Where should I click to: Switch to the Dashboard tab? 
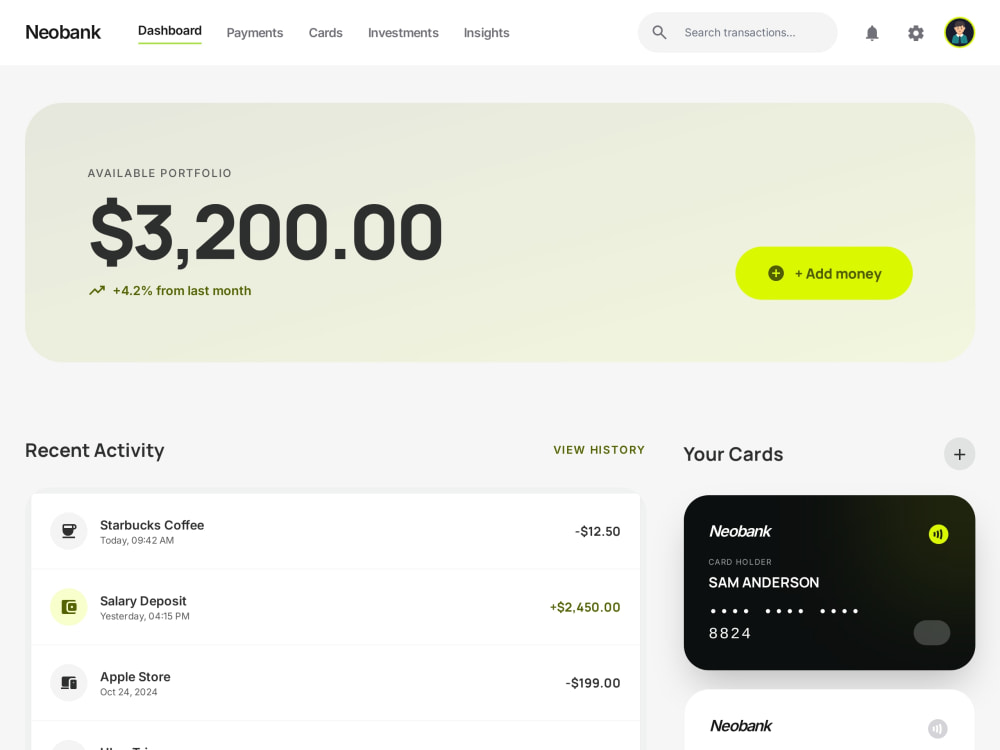point(170,31)
